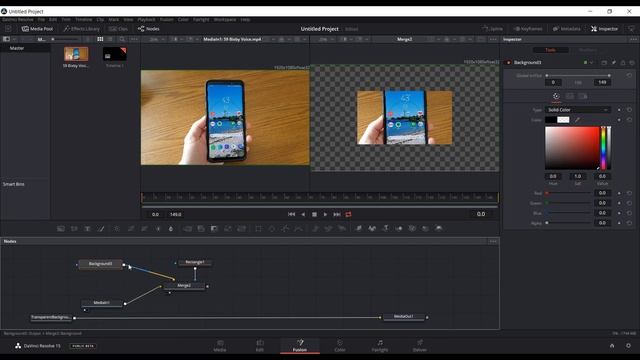Open the File menu
Image resolution: width=640 pixels, height=360 pixels.
[x=41, y=20]
